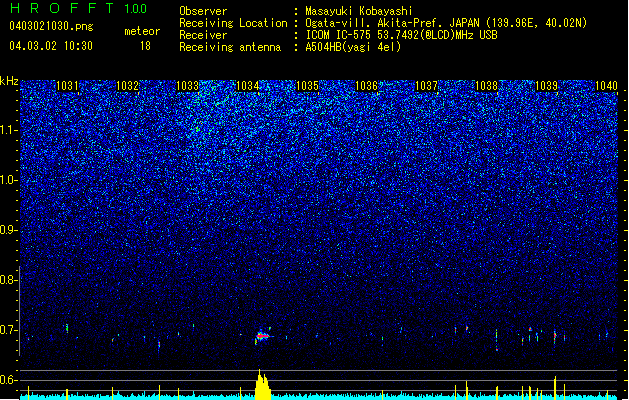Click the version number 1.0.0
This screenshot has width=629, height=400.
(x=135, y=9)
